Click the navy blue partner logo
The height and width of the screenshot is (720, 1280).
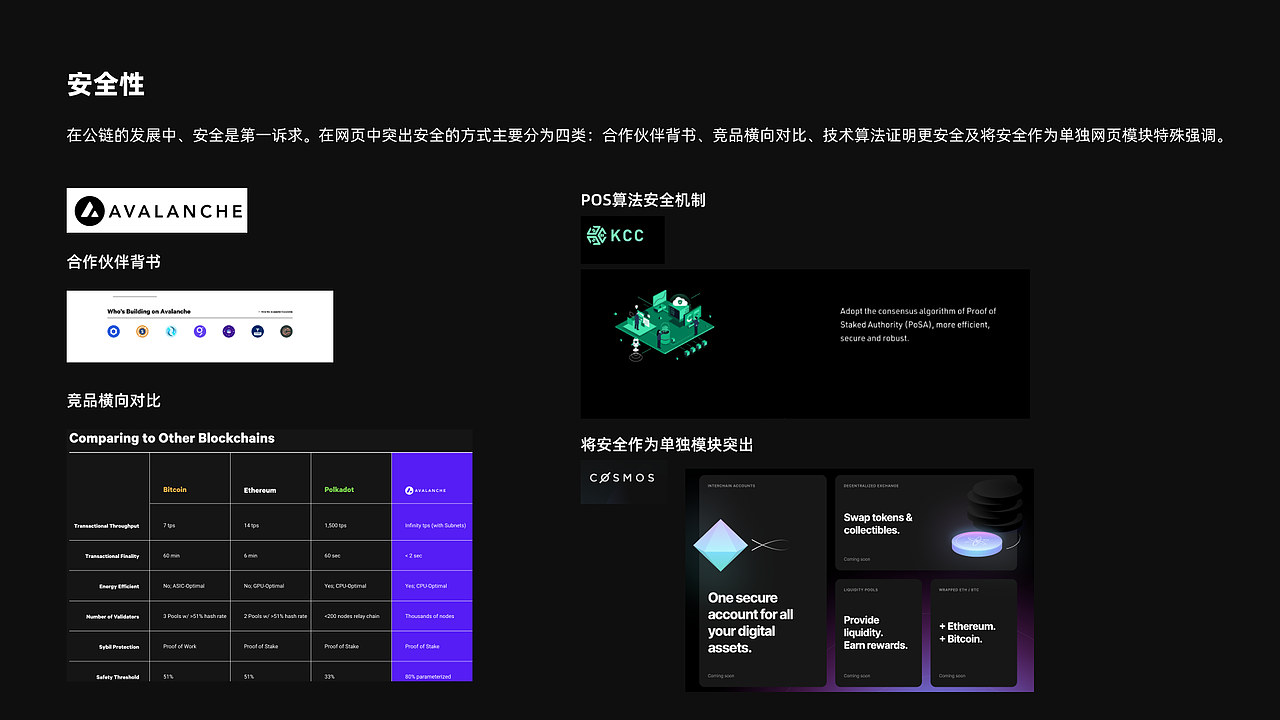coord(257,331)
